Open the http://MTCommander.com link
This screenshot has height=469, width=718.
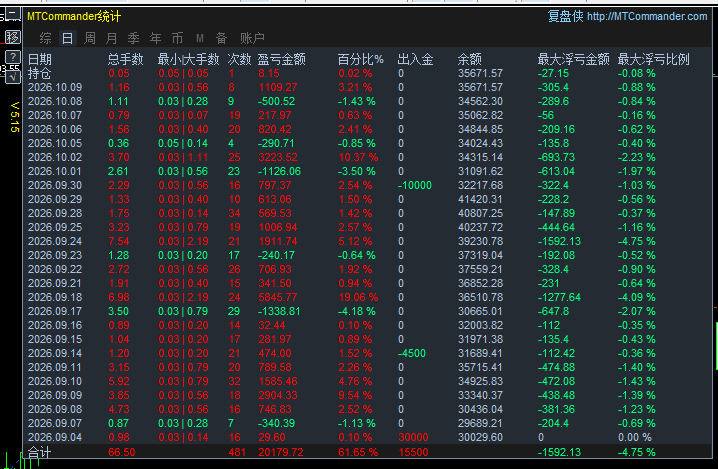pyautogui.click(x=647, y=16)
